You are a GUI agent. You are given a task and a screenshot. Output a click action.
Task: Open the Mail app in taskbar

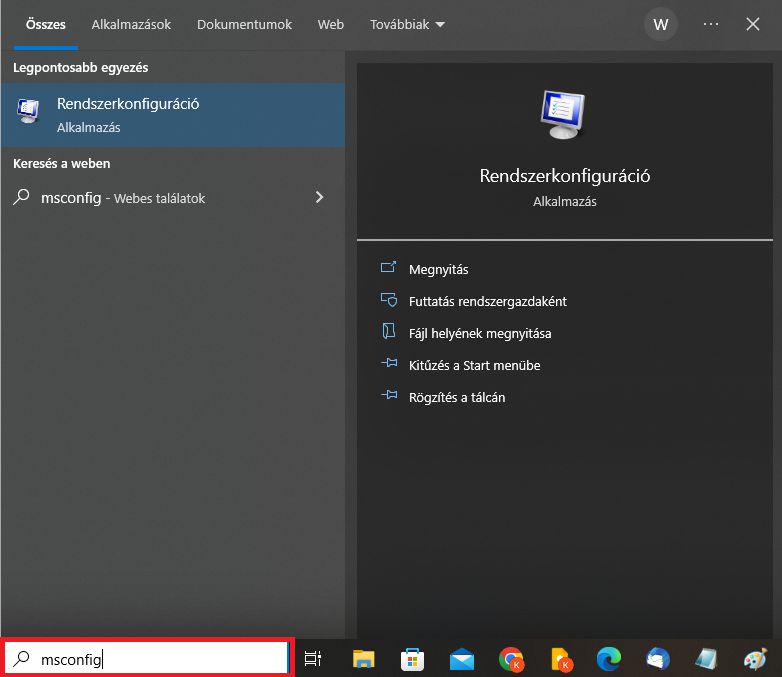461,659
